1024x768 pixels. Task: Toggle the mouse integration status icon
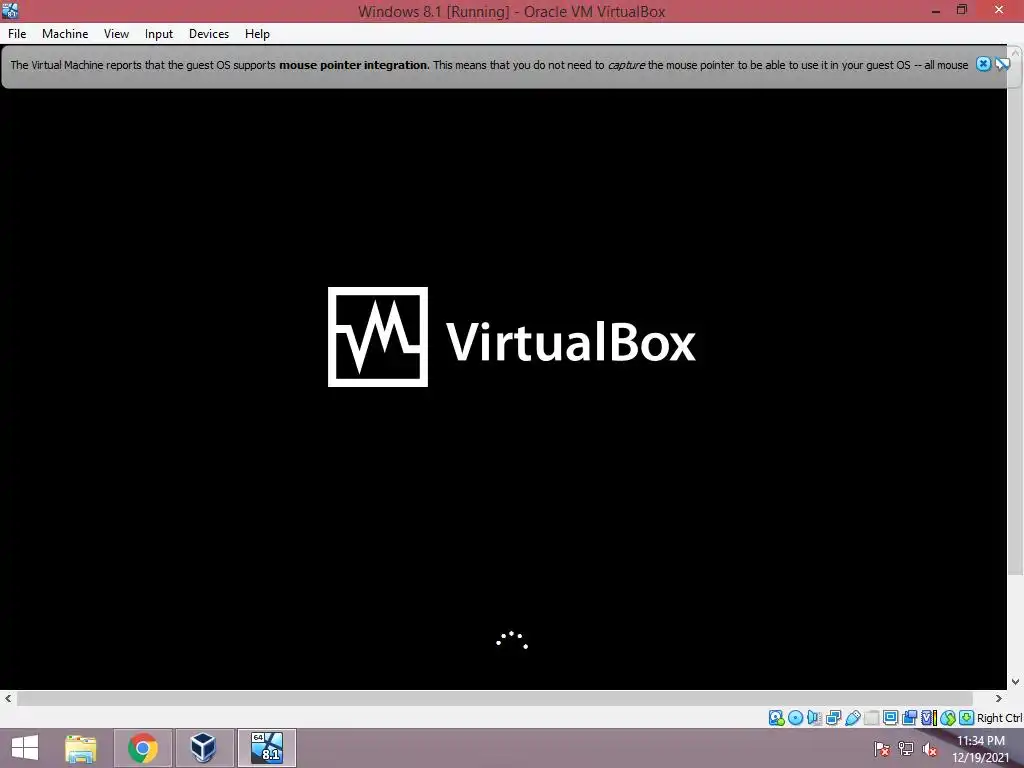click(x=948, y=718)
